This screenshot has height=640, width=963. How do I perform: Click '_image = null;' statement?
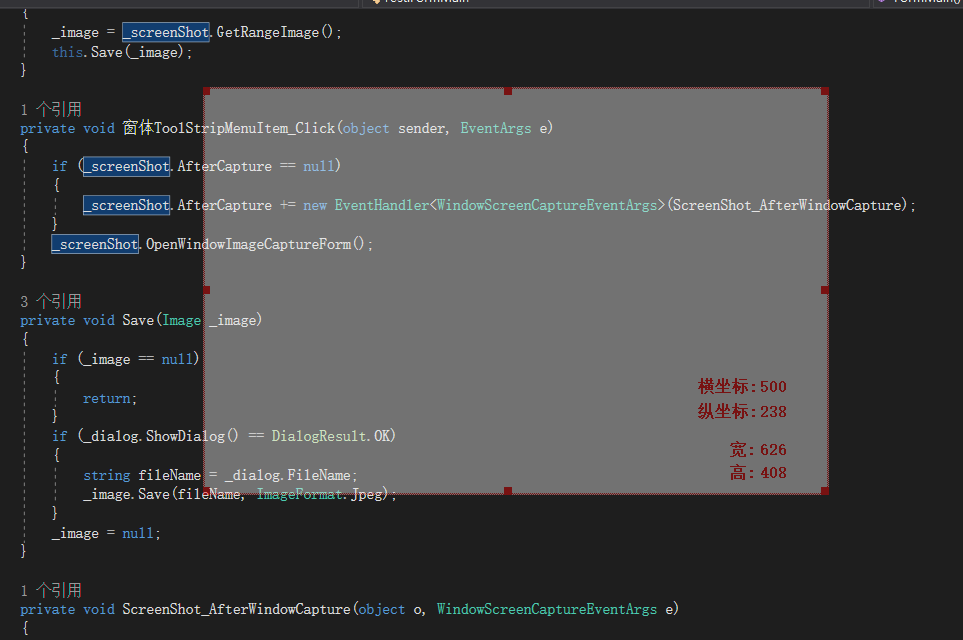106,533
